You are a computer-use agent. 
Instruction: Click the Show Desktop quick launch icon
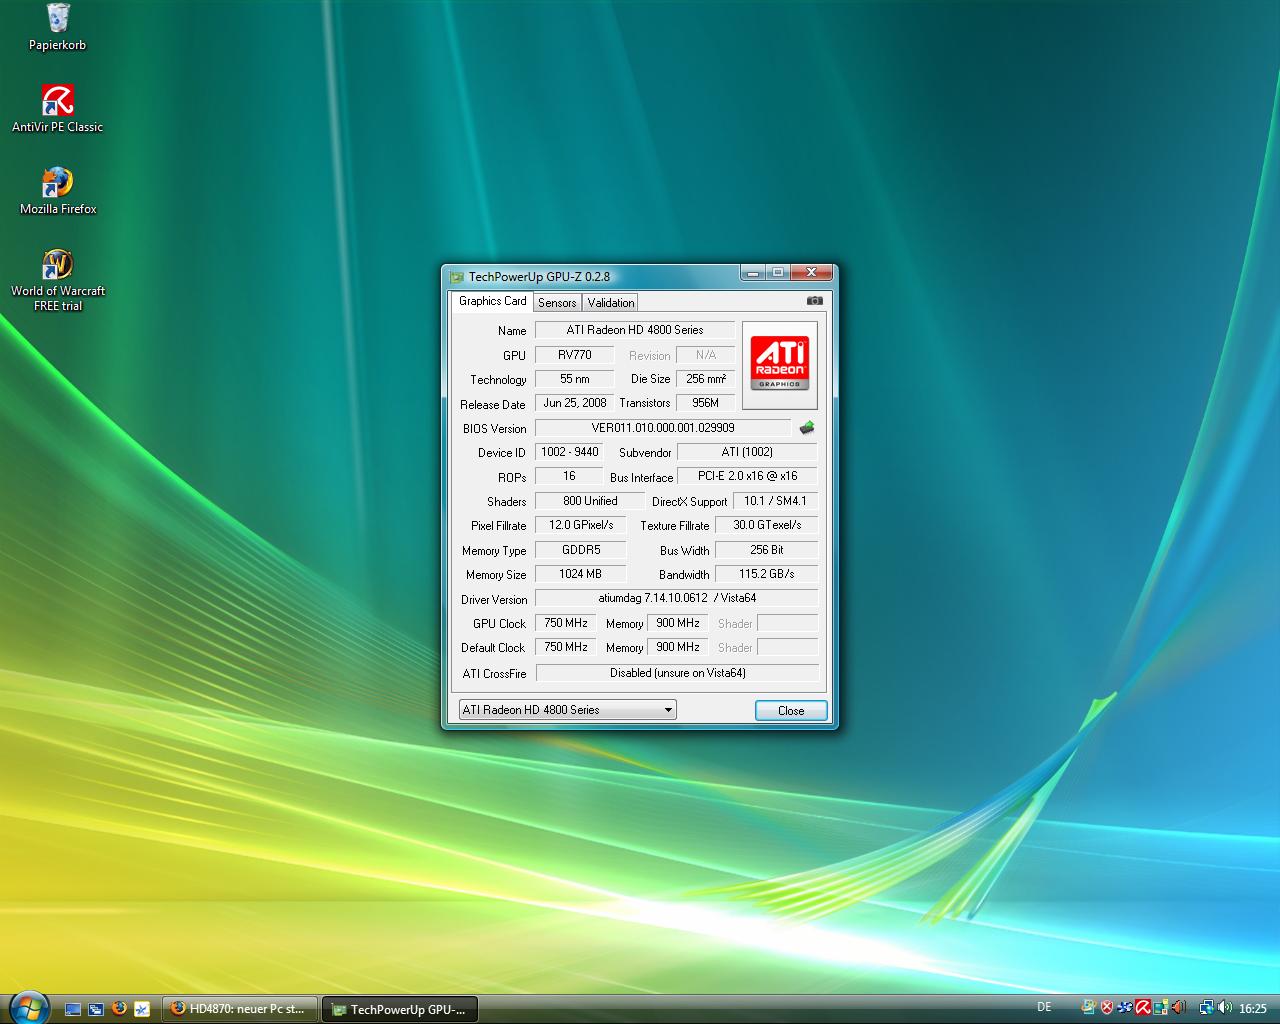pos(72,1009)
